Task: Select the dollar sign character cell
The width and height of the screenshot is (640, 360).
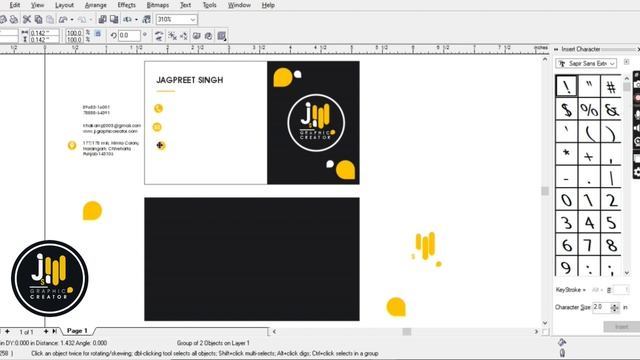Action: point(567,109)
